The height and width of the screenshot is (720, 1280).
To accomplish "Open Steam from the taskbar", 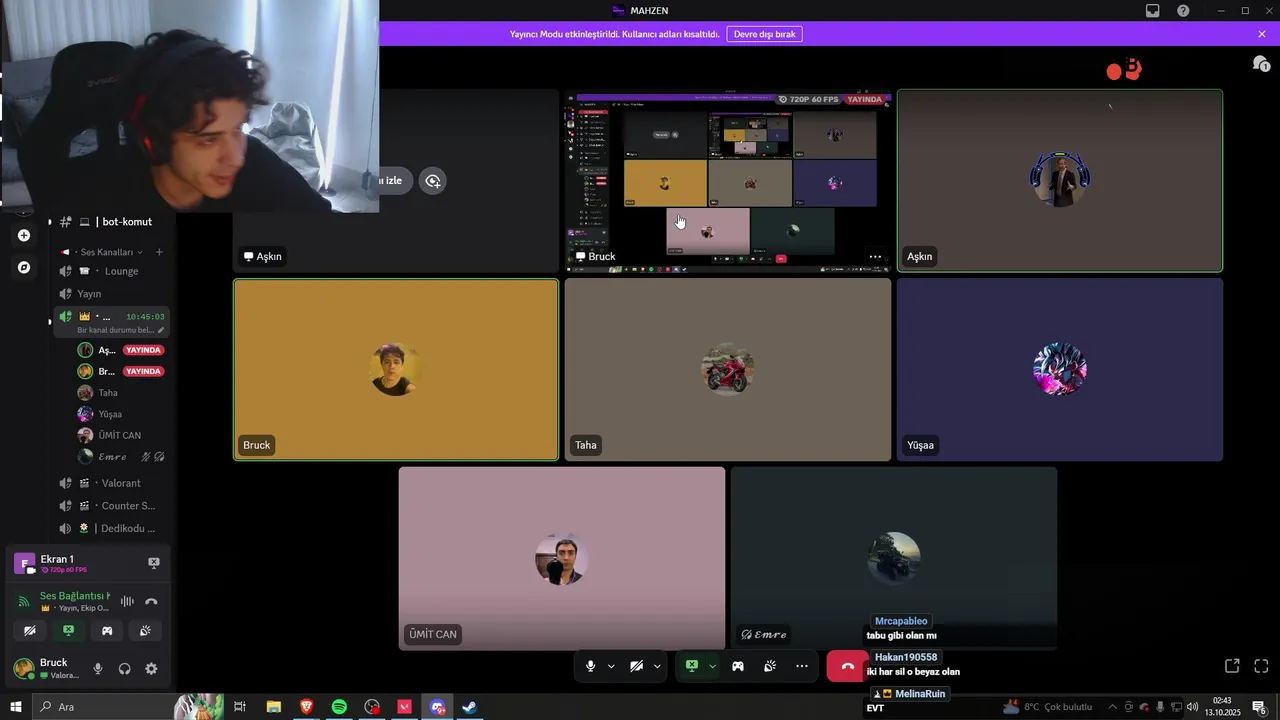I will point(469,707).
